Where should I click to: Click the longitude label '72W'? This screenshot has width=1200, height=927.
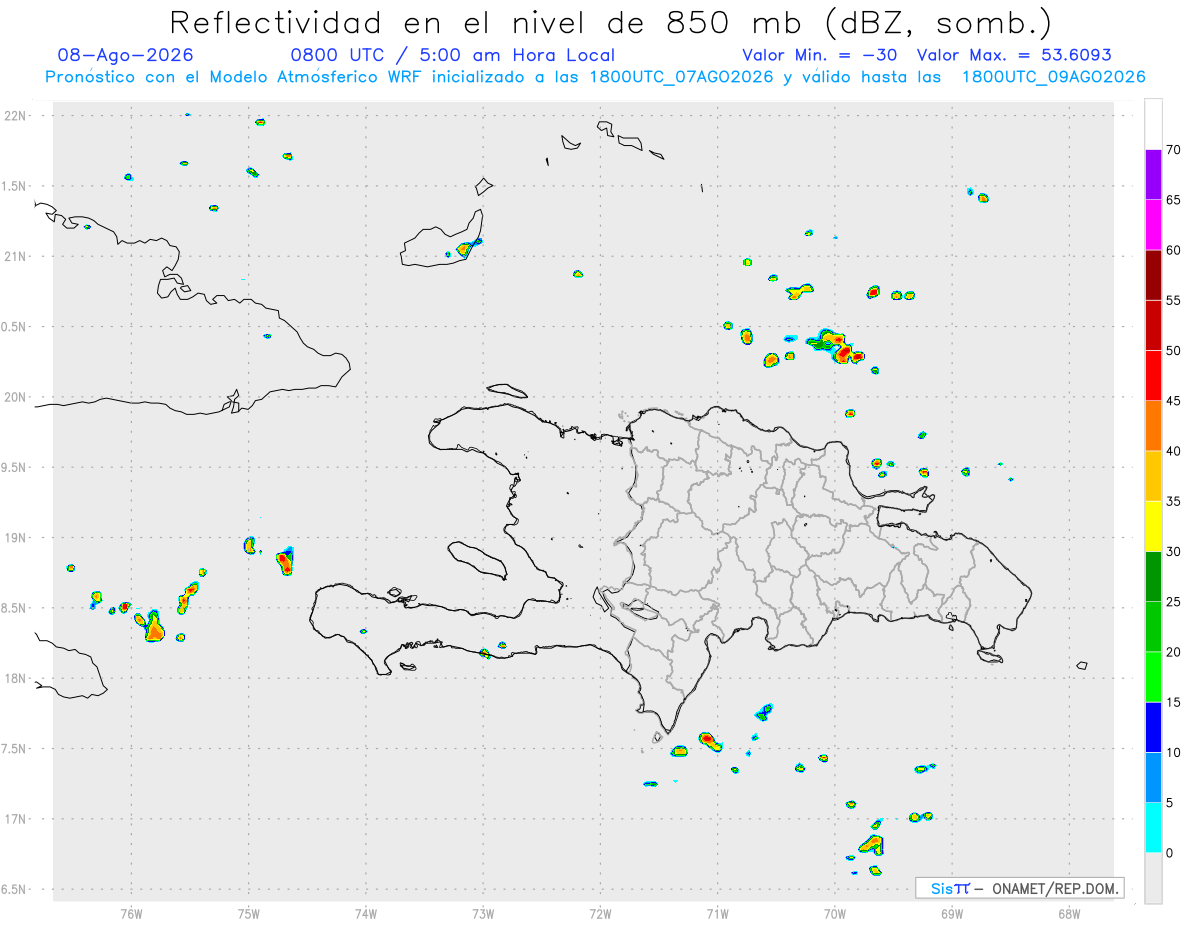tap(600, 913)
